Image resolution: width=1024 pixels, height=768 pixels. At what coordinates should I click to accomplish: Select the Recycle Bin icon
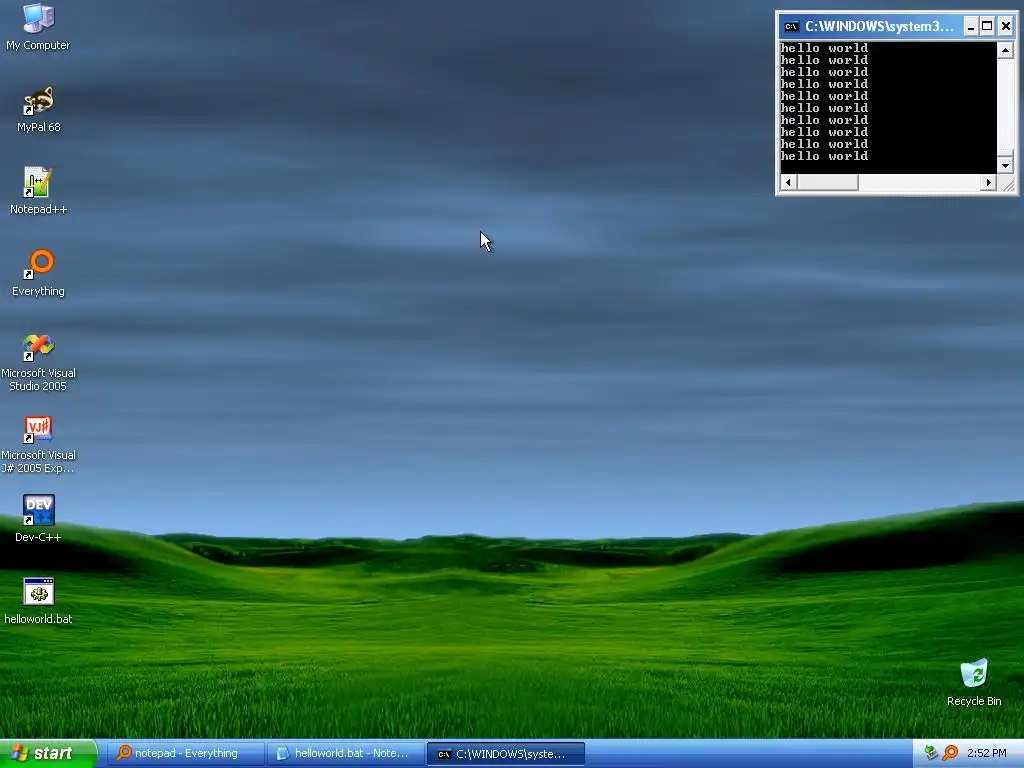pyautogui.click(x=974, y=683)
